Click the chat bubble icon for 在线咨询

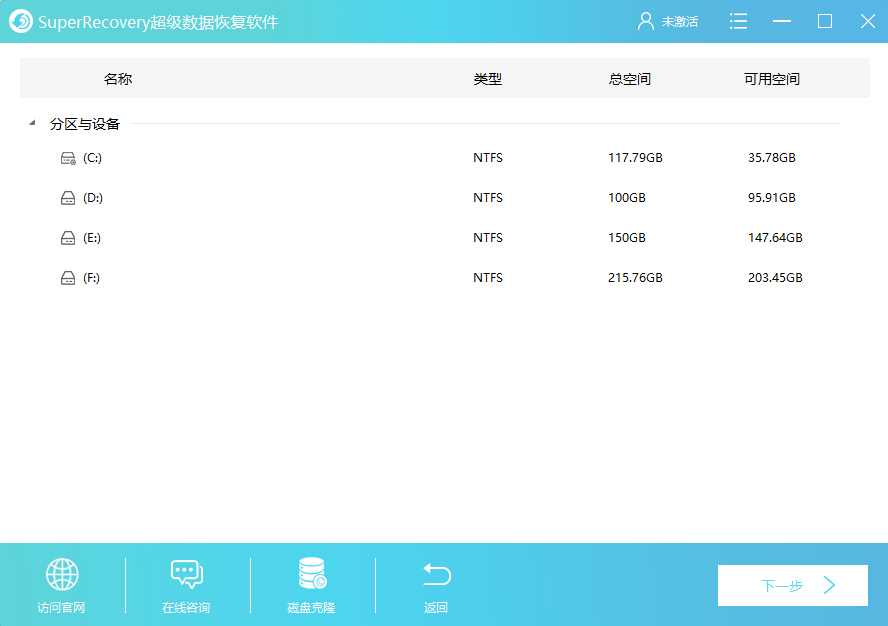click(x=186, y=574)
